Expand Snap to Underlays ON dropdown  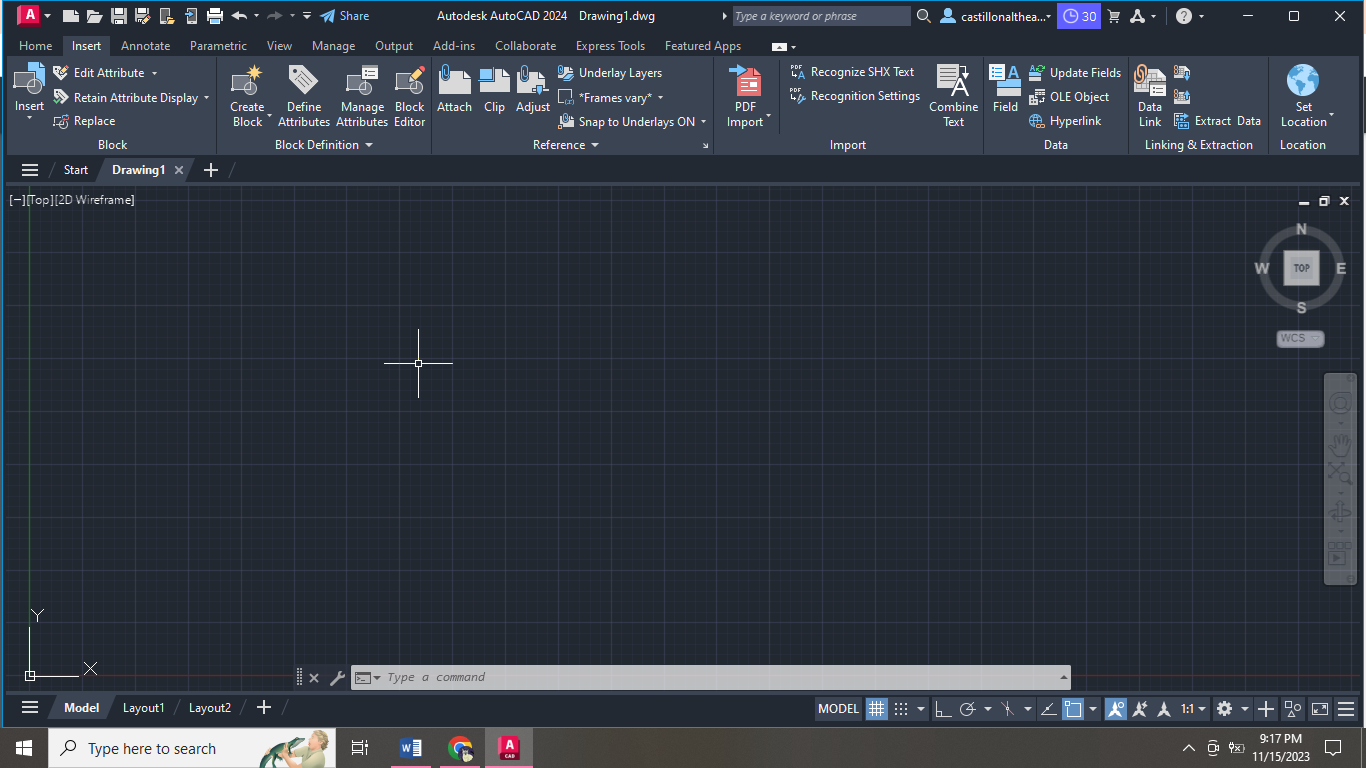[x=703, y=122]
